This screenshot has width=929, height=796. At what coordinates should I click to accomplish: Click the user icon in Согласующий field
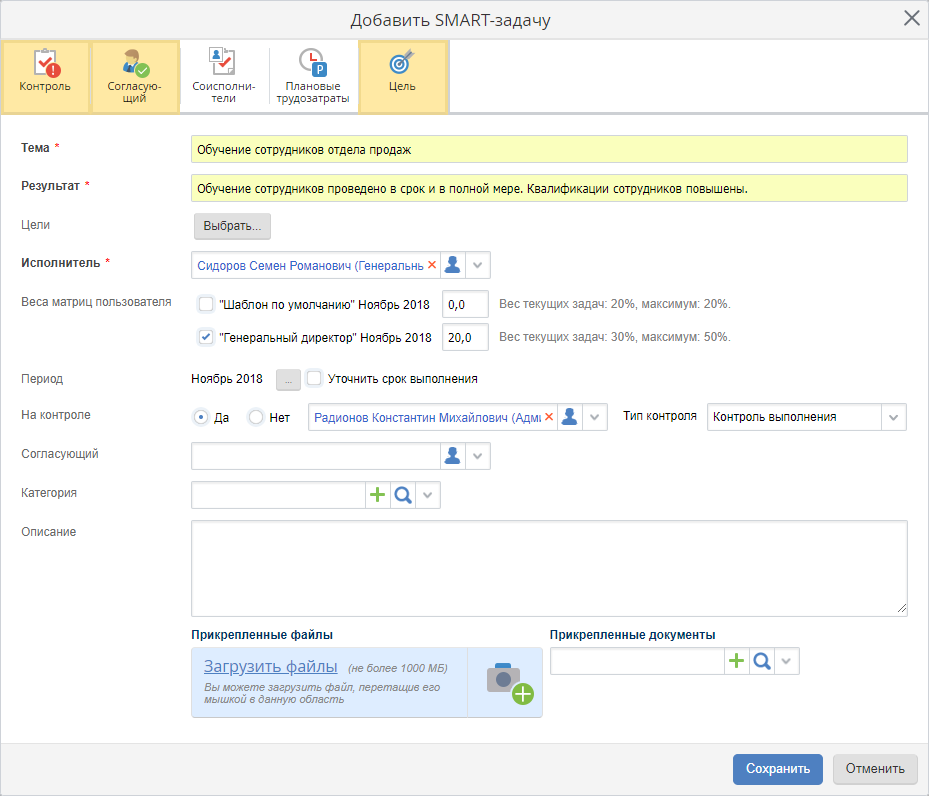click(453, 456)
